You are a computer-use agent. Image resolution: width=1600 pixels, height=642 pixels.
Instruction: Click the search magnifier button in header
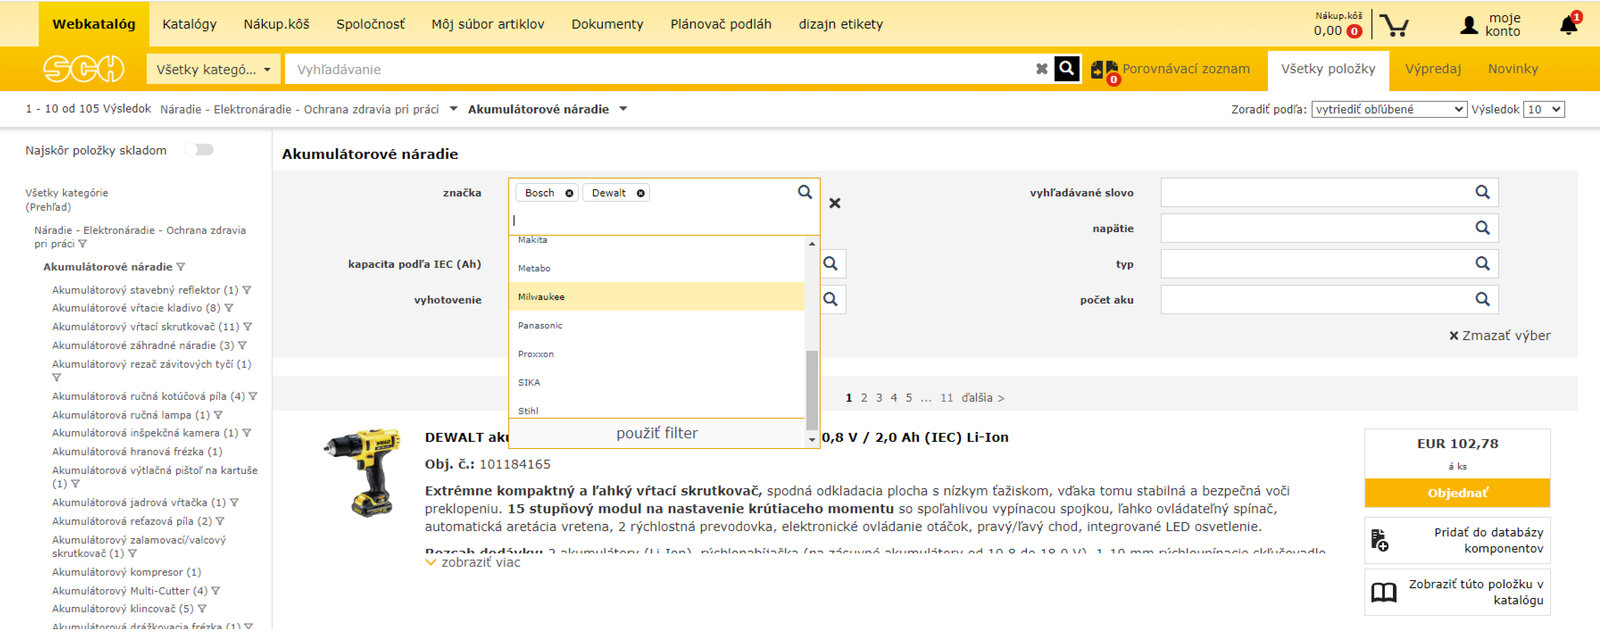(1067, 69)
